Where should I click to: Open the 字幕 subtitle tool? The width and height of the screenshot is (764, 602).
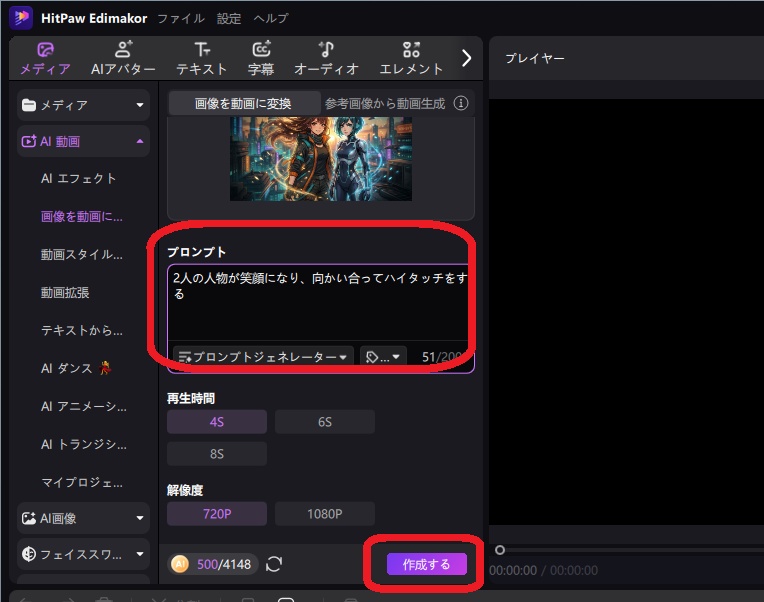[x=261, y=58]
